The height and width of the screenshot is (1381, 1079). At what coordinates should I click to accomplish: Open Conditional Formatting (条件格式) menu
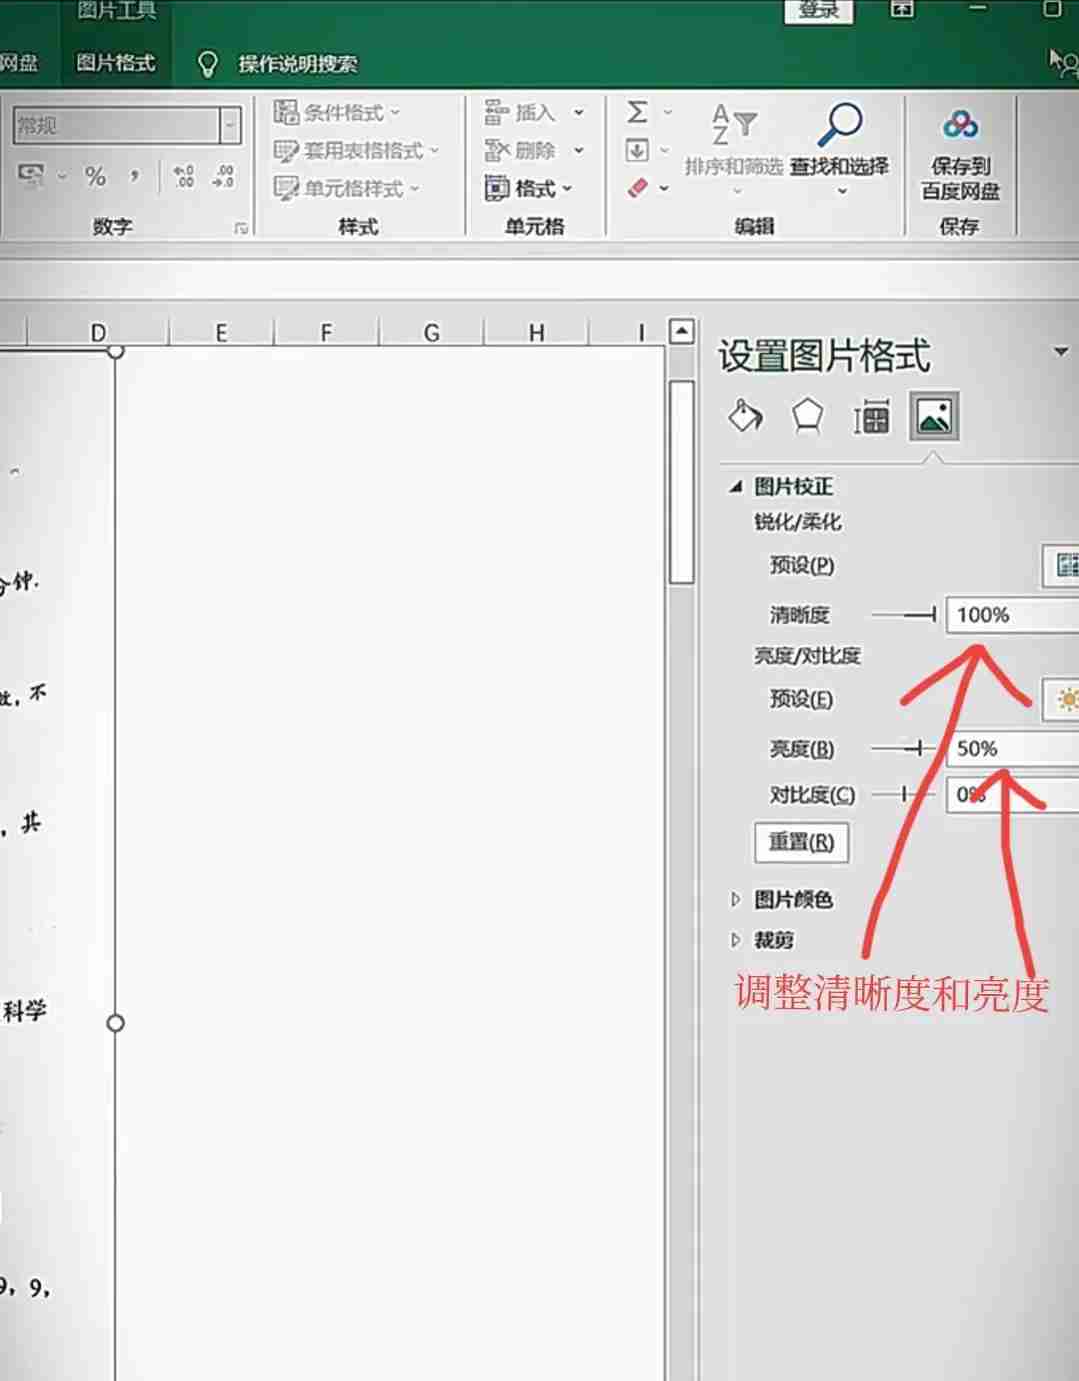point(337,112)
